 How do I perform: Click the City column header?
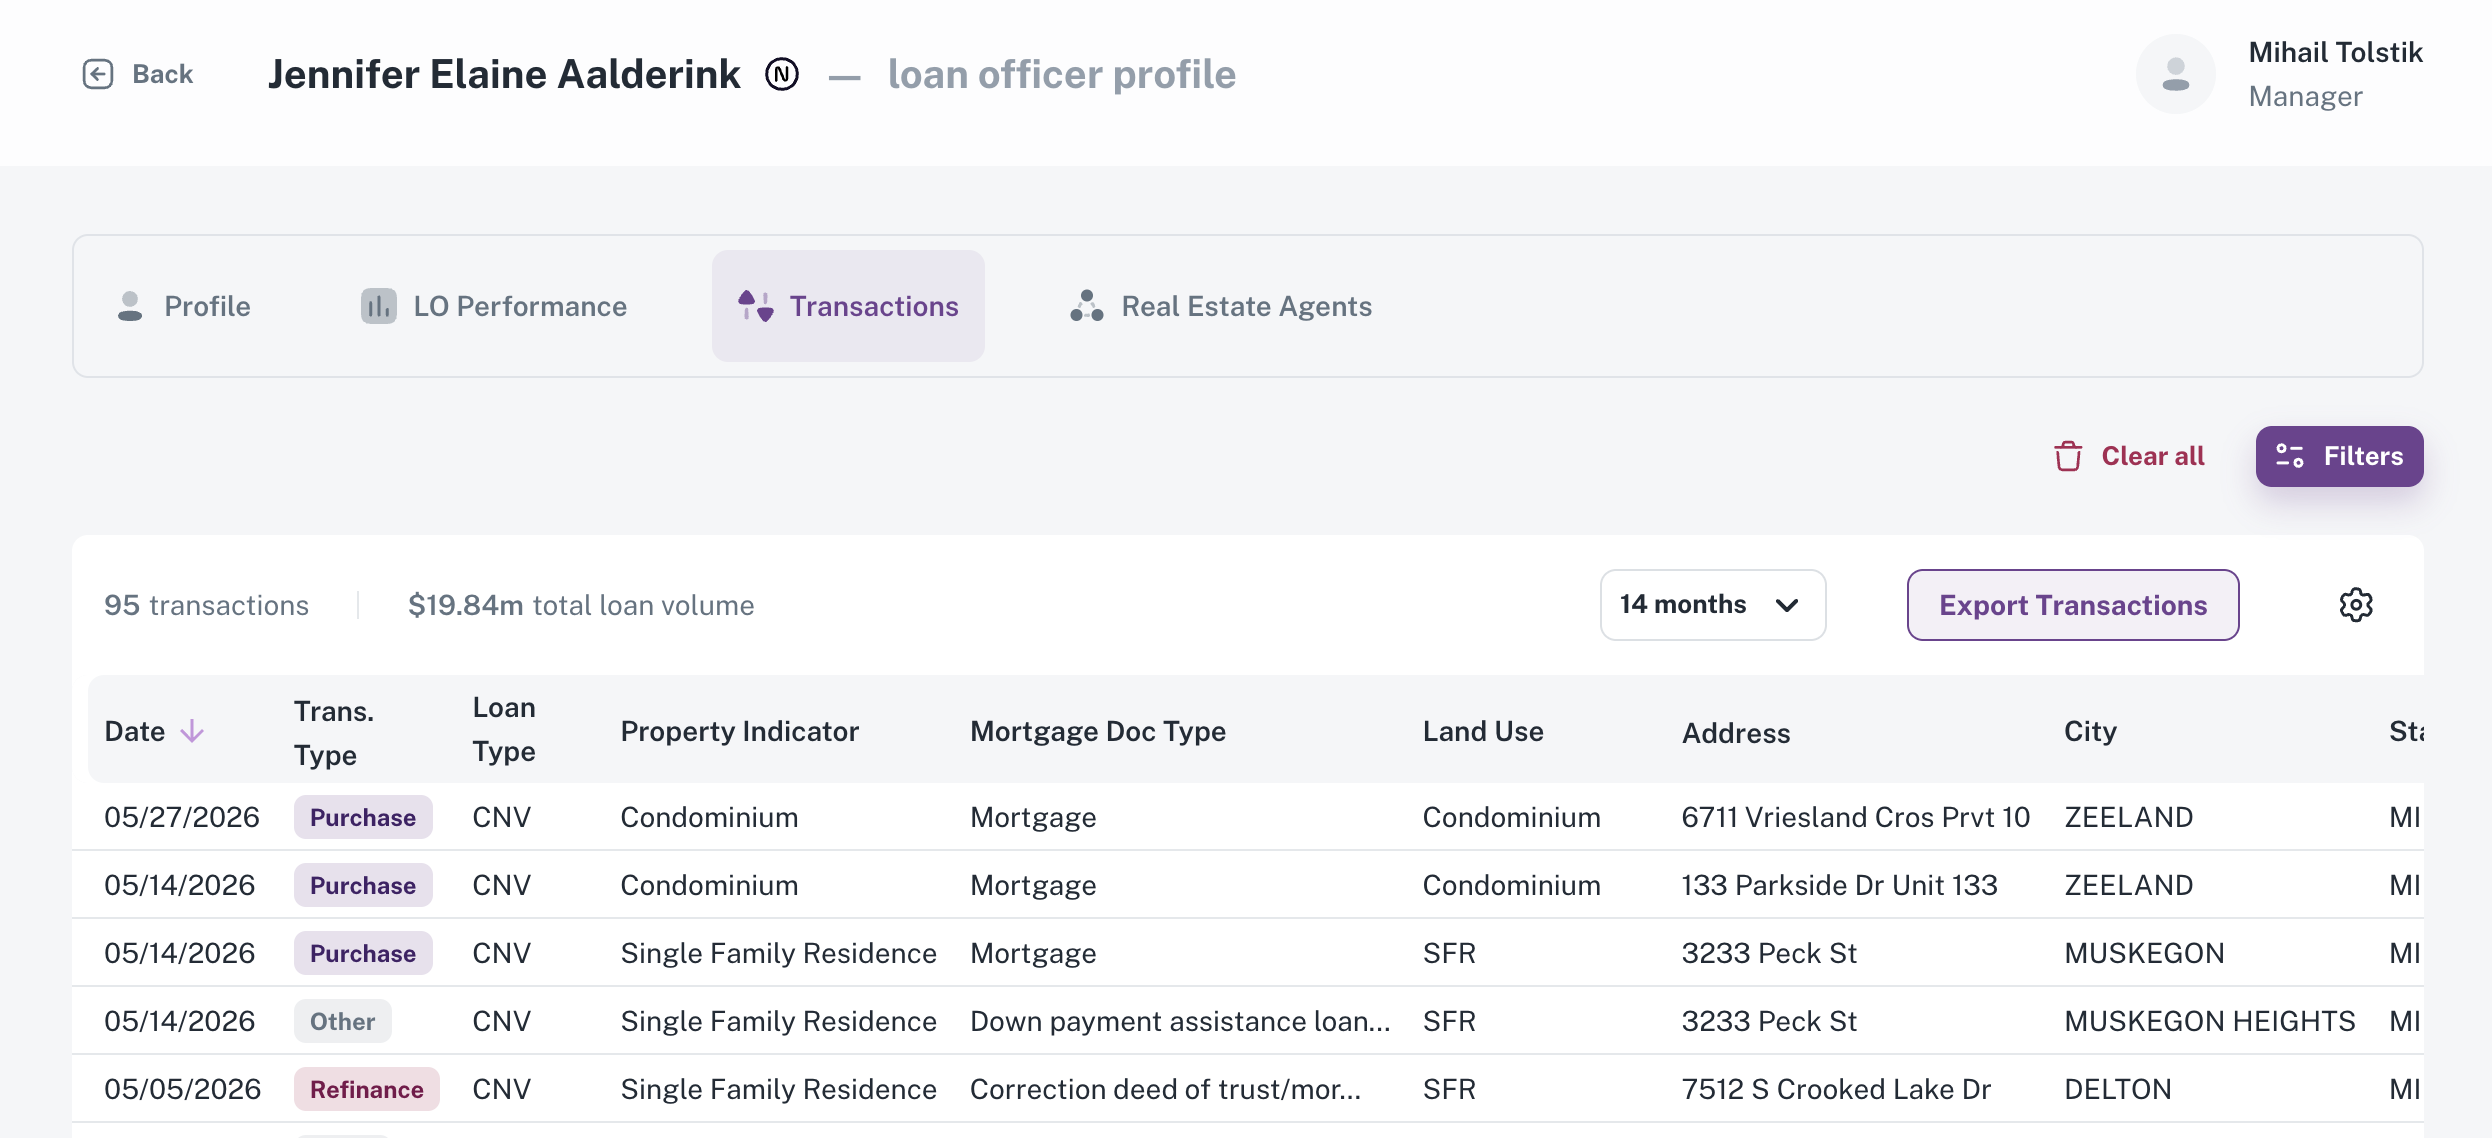[2090, 731]
